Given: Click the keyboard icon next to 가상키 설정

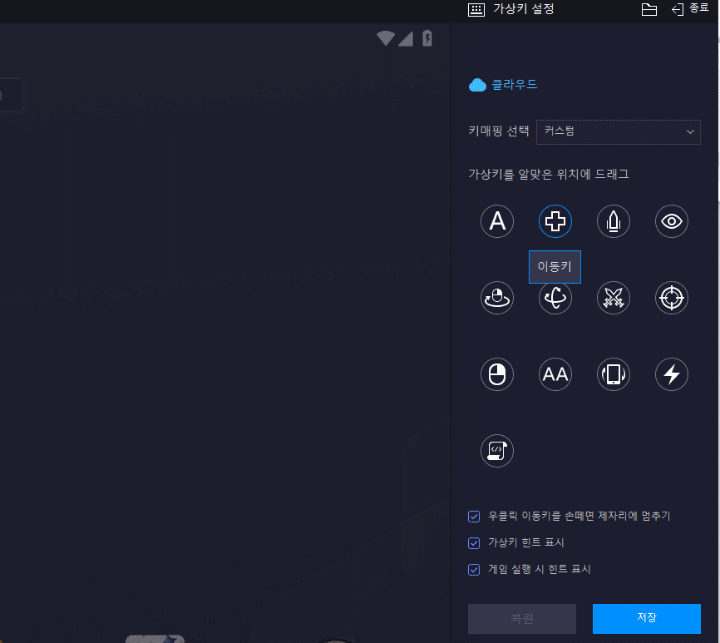Looking at the screenshot, I should (x=476, y=10).
